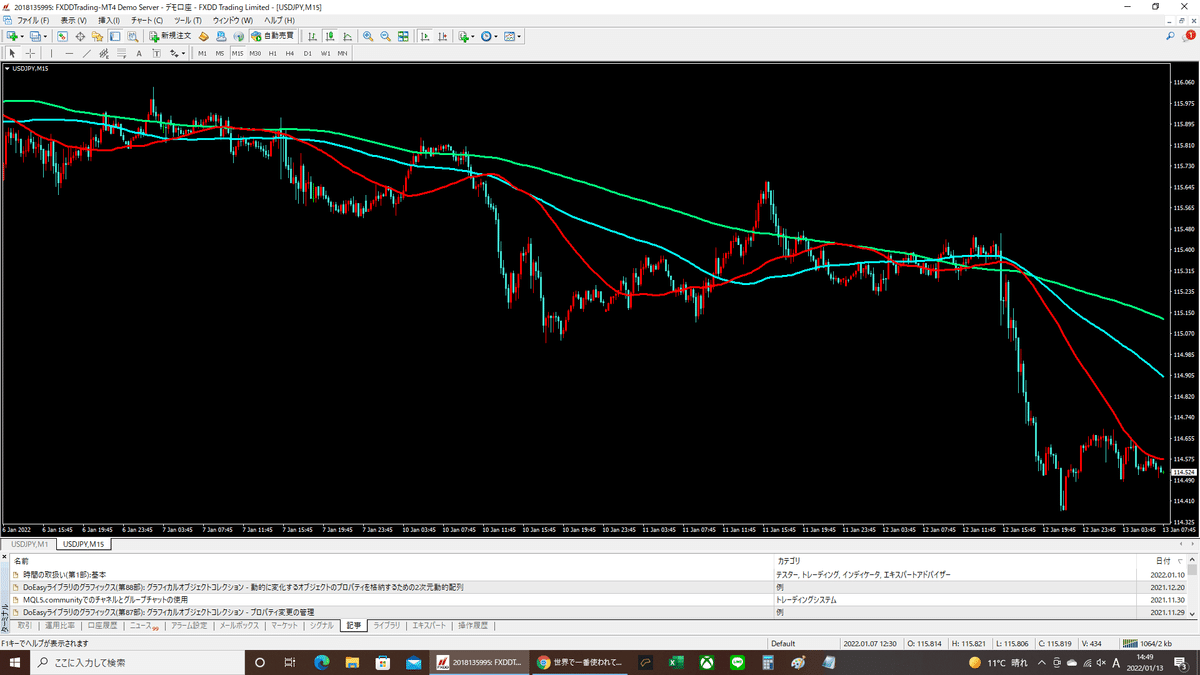The image size is (1200, 675).
Task: Open templates dropdown icon
Action: pos(513,36)
